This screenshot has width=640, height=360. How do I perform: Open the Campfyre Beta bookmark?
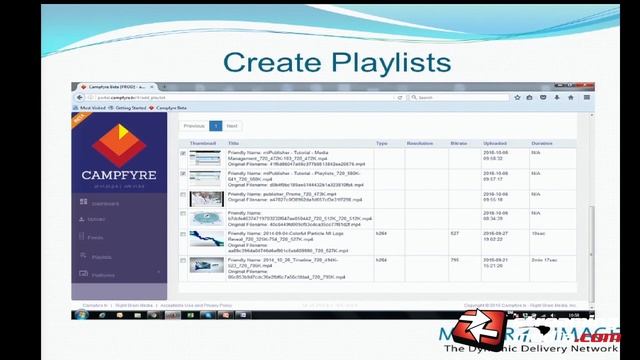(168, 108)
